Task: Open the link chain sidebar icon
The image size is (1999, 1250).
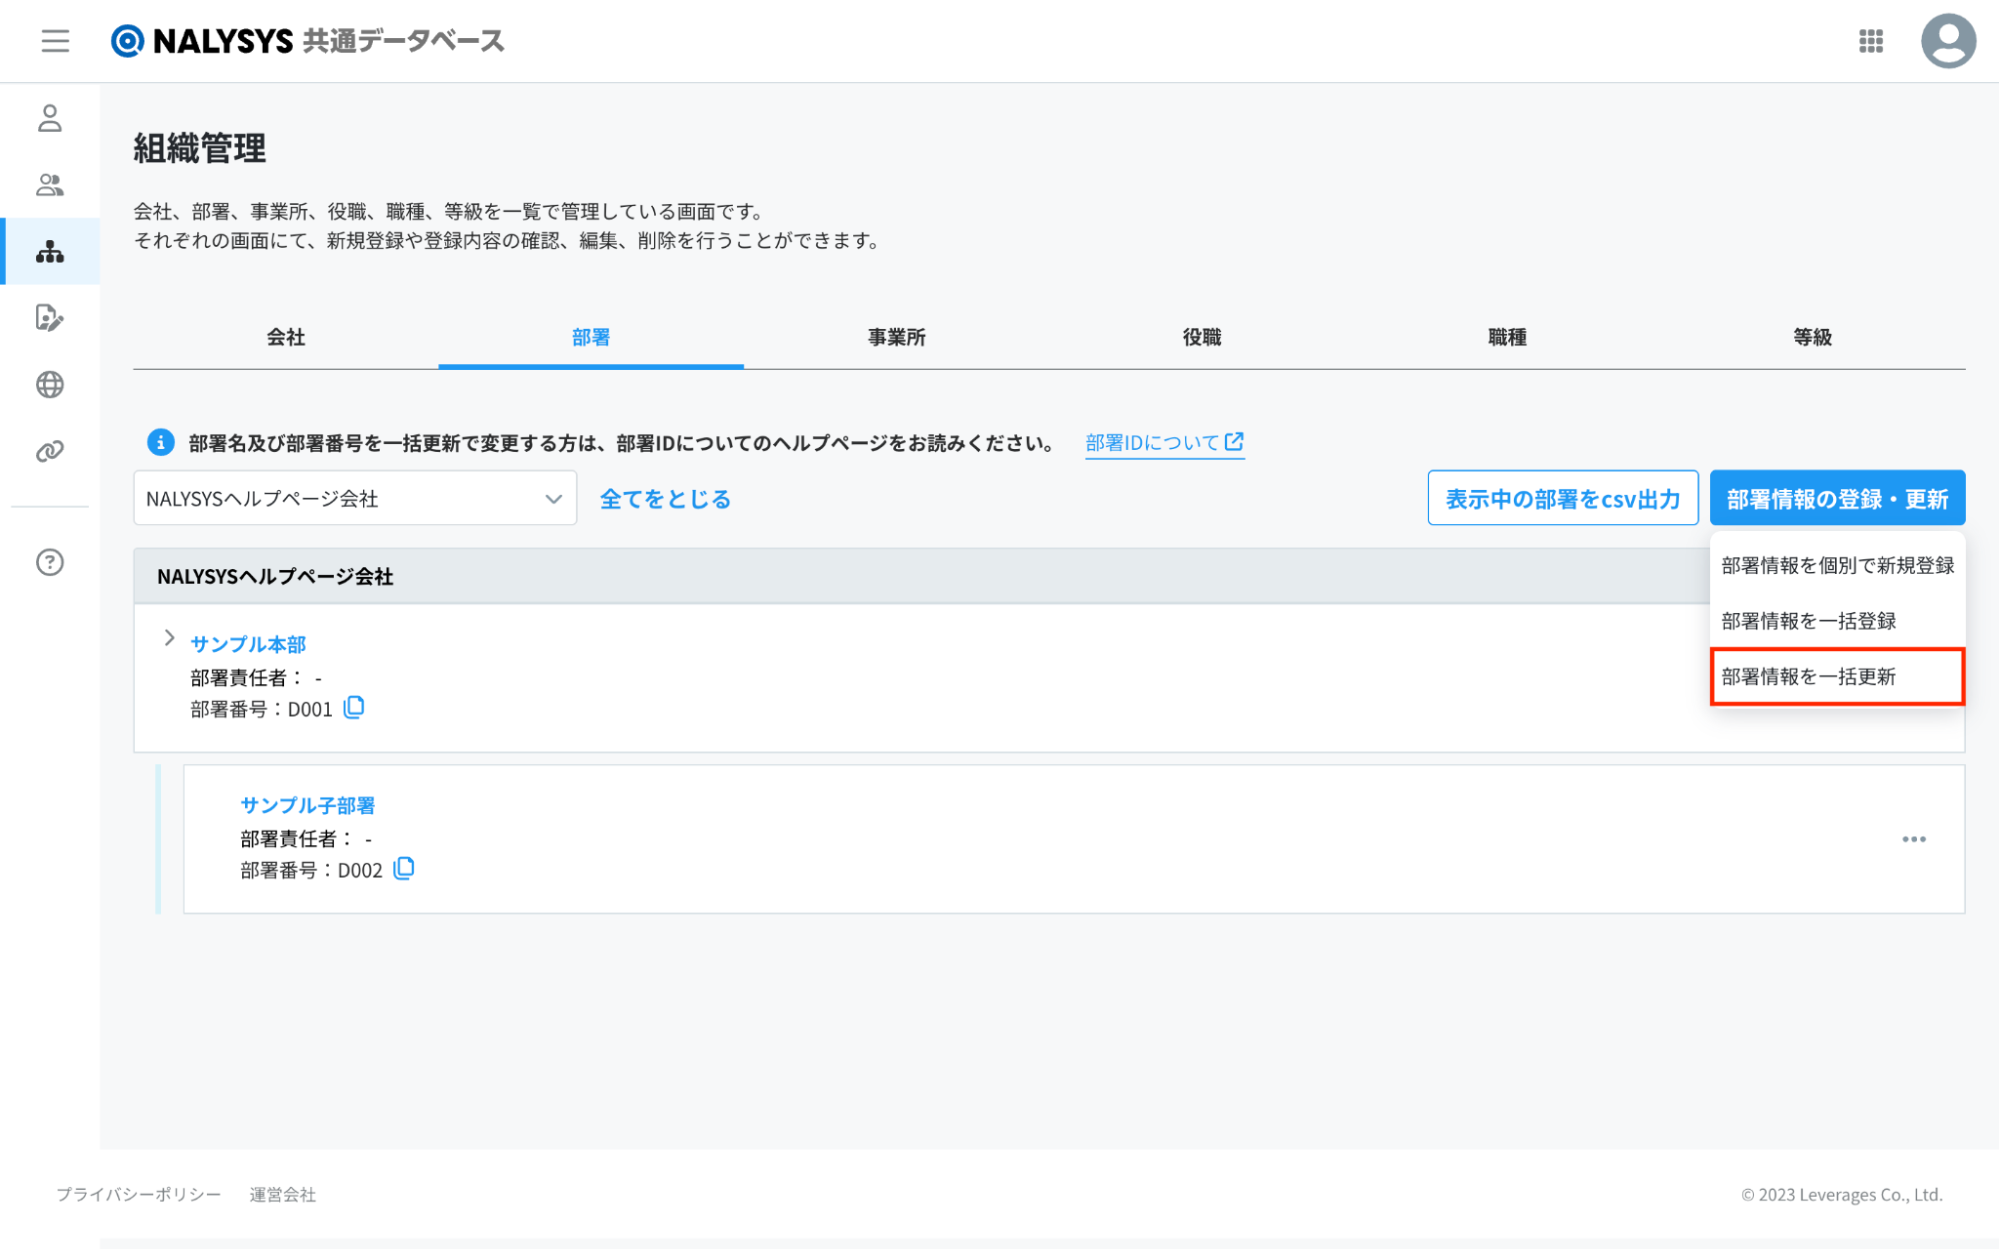Action: click(x=50, y=451)
